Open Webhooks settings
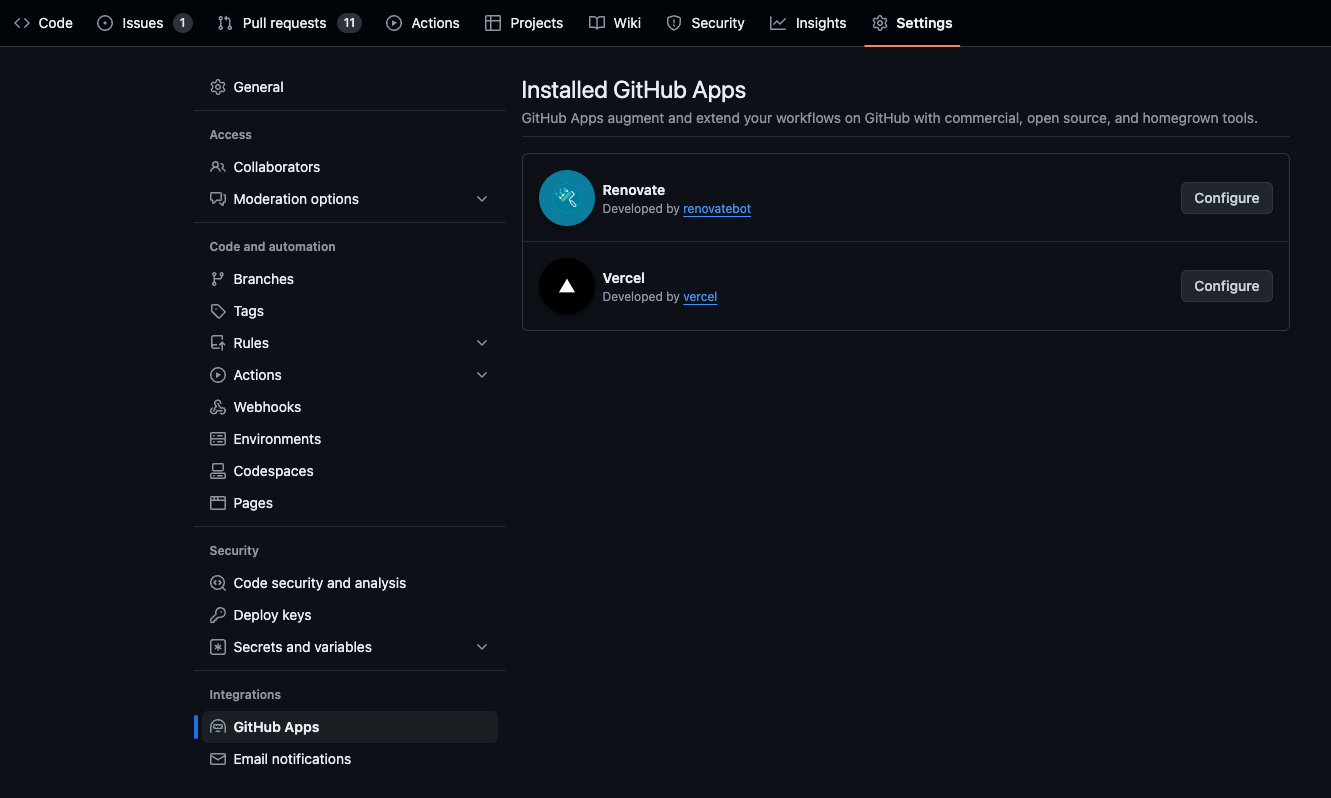 point(350,407)
